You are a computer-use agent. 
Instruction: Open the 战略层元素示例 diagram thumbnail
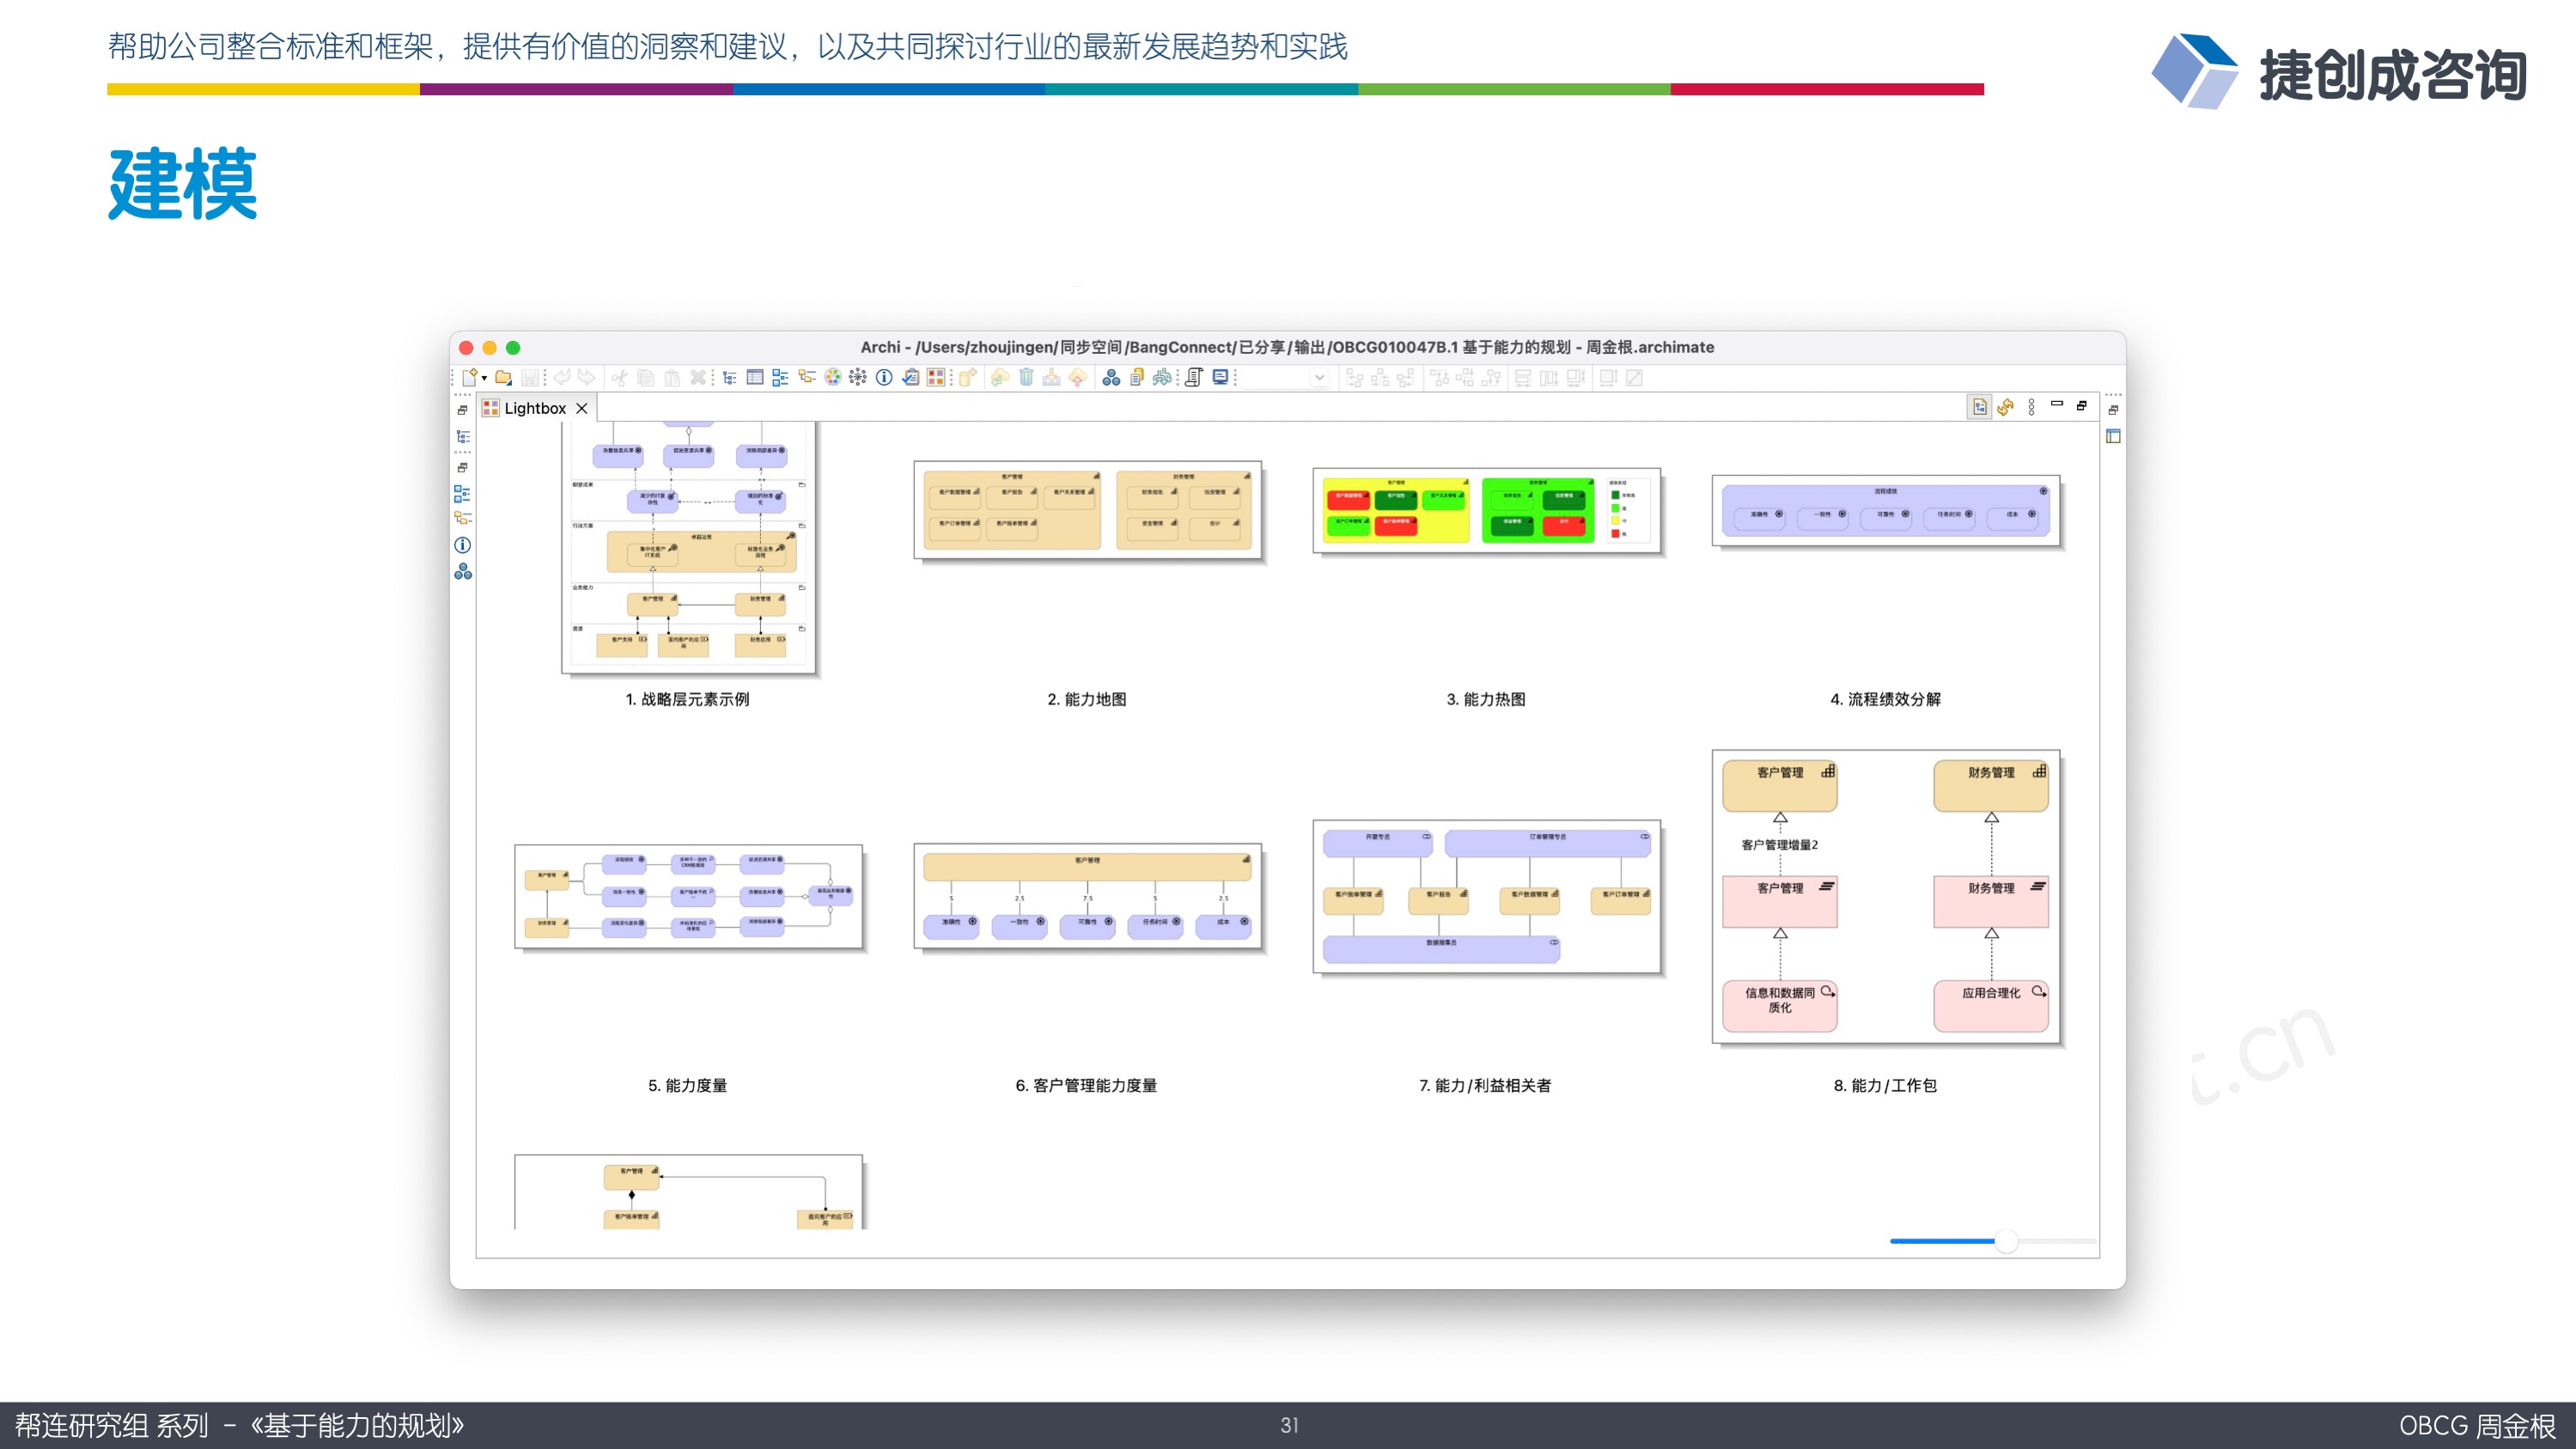point(689,547)
